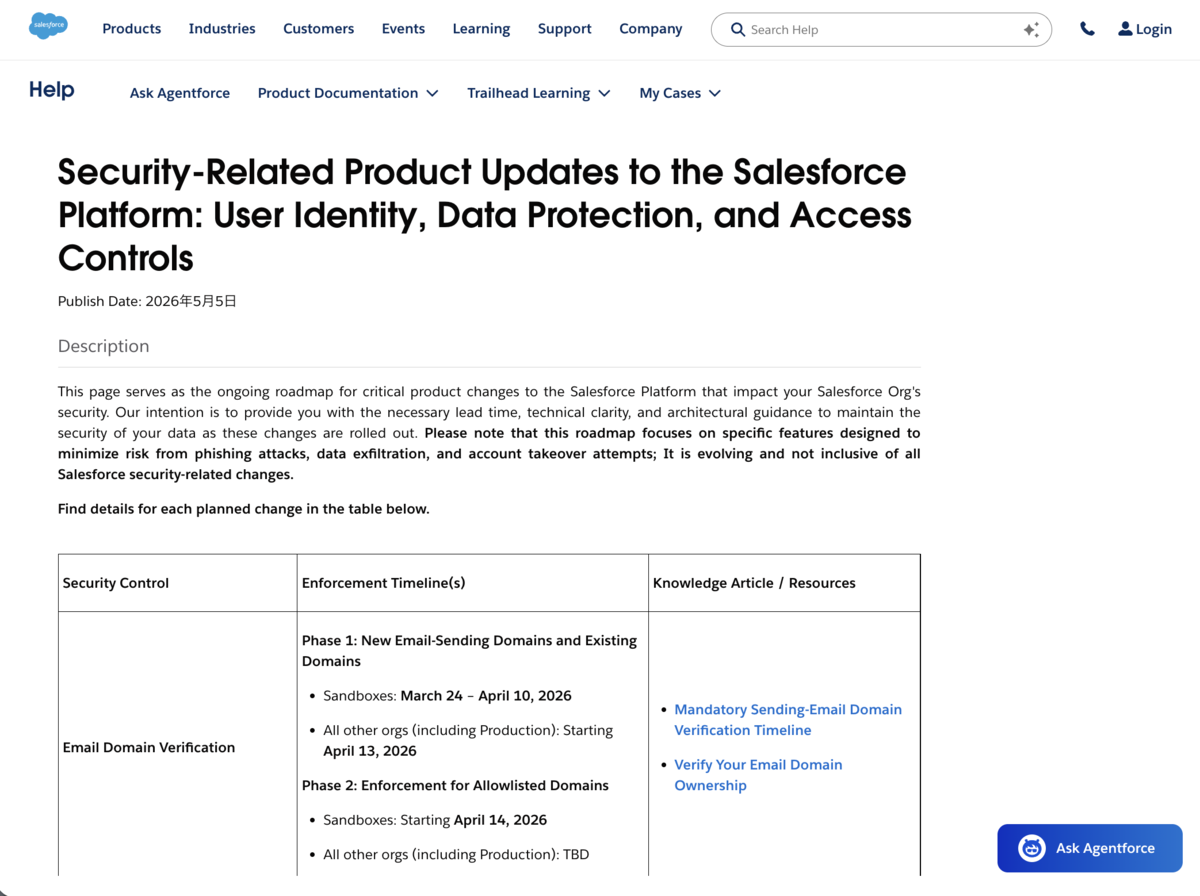Click the phone contact icon
The width and height of the screenshot is (1200, 896).
coord(1087,29)
